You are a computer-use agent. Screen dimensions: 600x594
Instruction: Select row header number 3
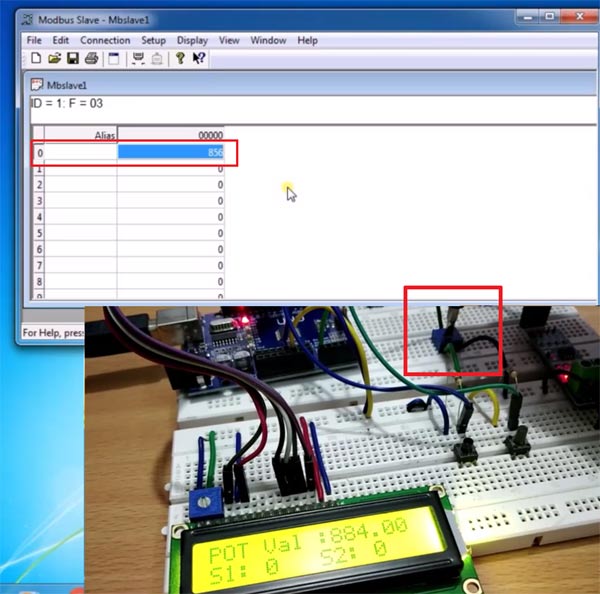pyautogui.click(x=39, y=201)
